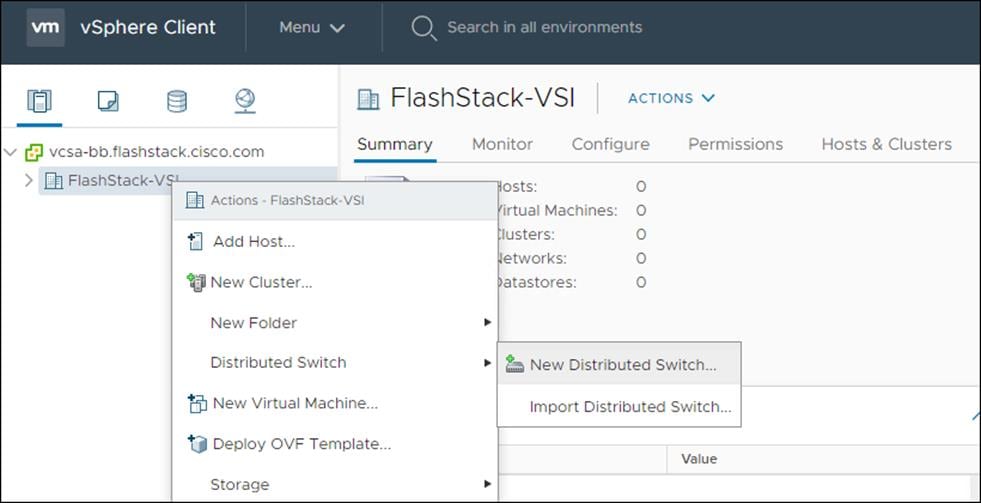Click the New Distributed Switch icon

514,364
